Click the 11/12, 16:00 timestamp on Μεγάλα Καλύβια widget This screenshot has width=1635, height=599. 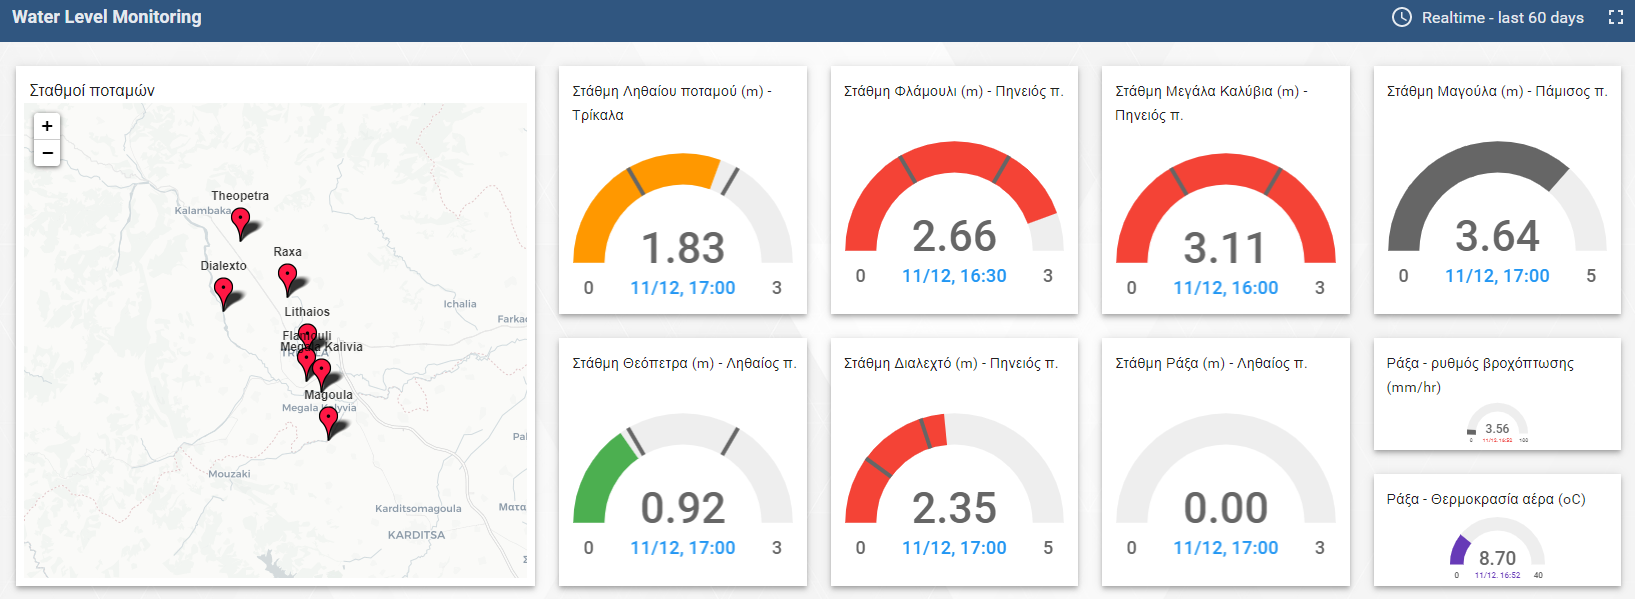pos(1226,288)
